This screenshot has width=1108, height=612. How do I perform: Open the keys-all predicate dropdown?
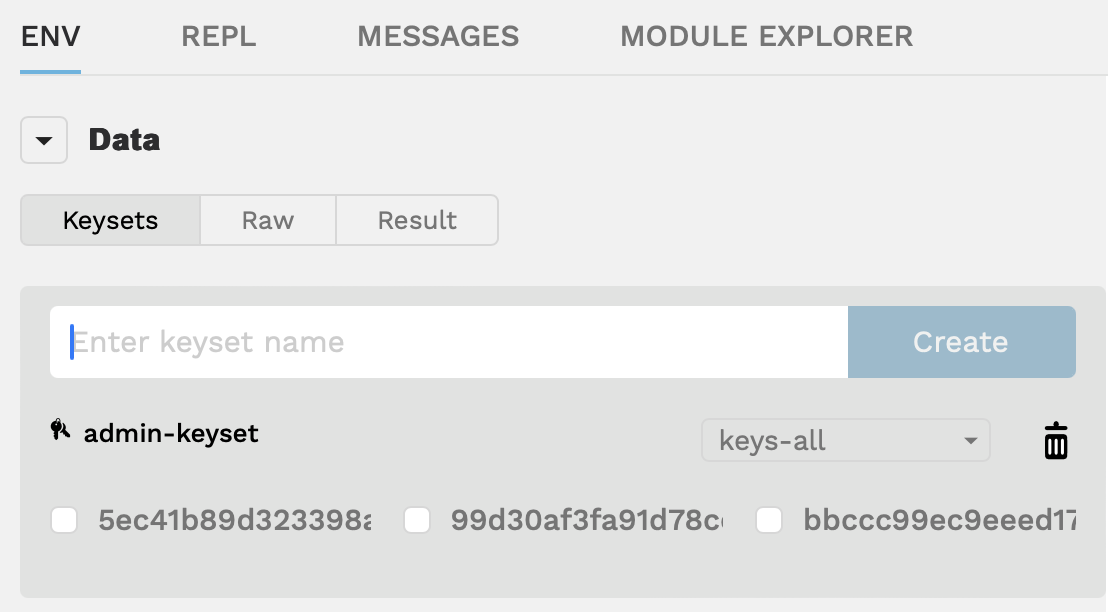click(846, 441)
